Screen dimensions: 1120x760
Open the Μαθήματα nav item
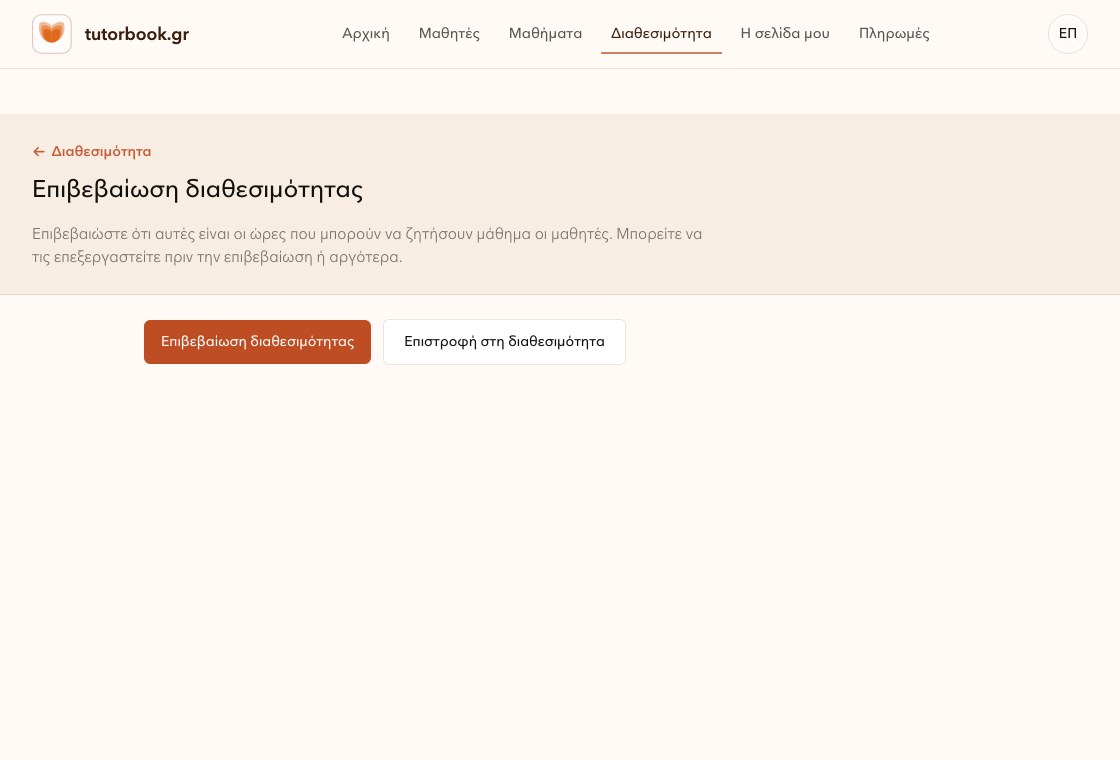click(545, 34)
